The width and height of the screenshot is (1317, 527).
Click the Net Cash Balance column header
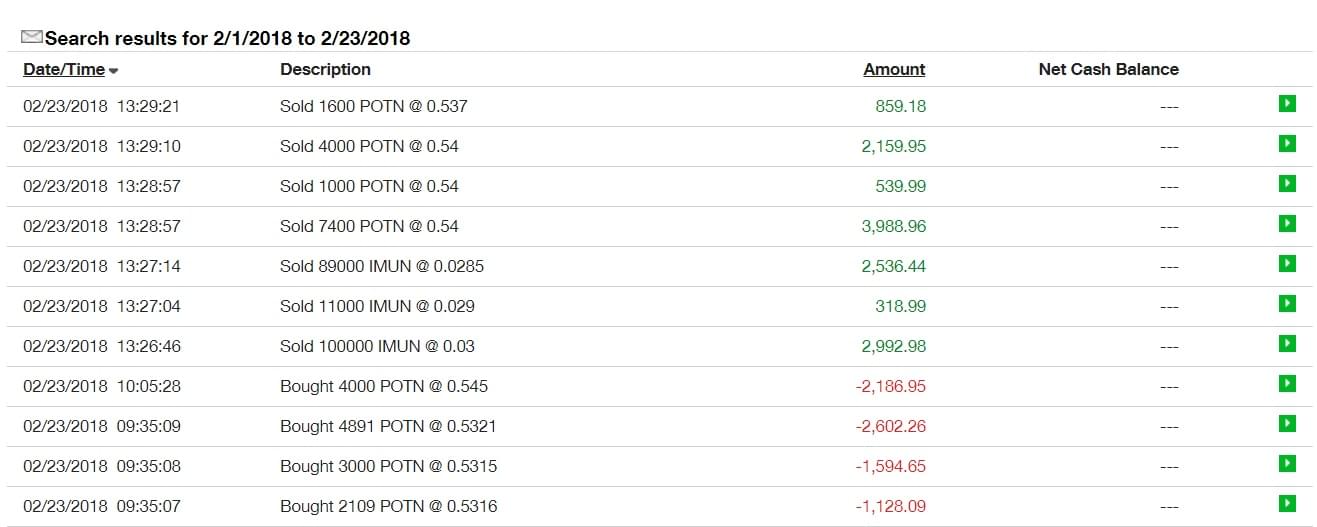click(x=1108, y=69)
